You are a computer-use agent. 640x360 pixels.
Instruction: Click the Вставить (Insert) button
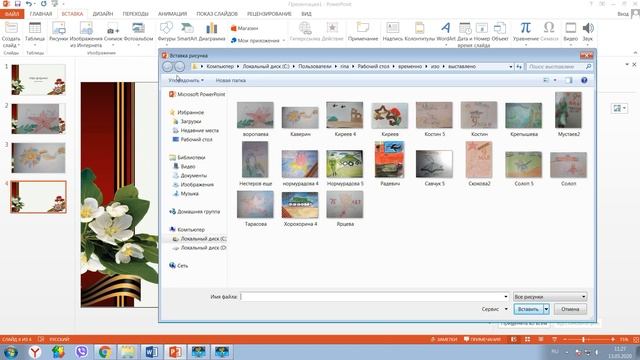point(528,309)
